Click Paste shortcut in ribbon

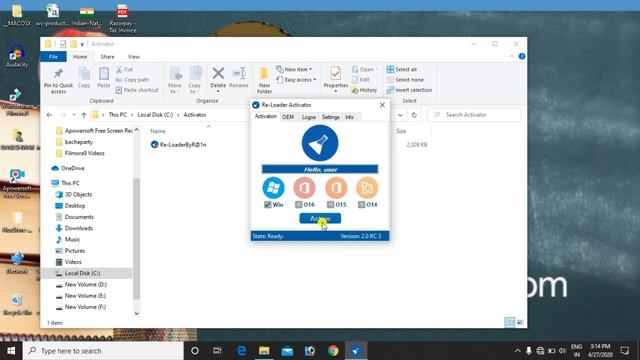pos(137,90)
